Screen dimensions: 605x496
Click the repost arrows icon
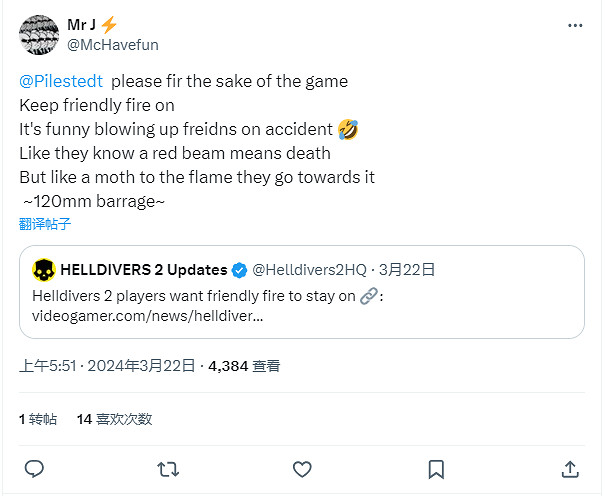[x=168, y=468]
